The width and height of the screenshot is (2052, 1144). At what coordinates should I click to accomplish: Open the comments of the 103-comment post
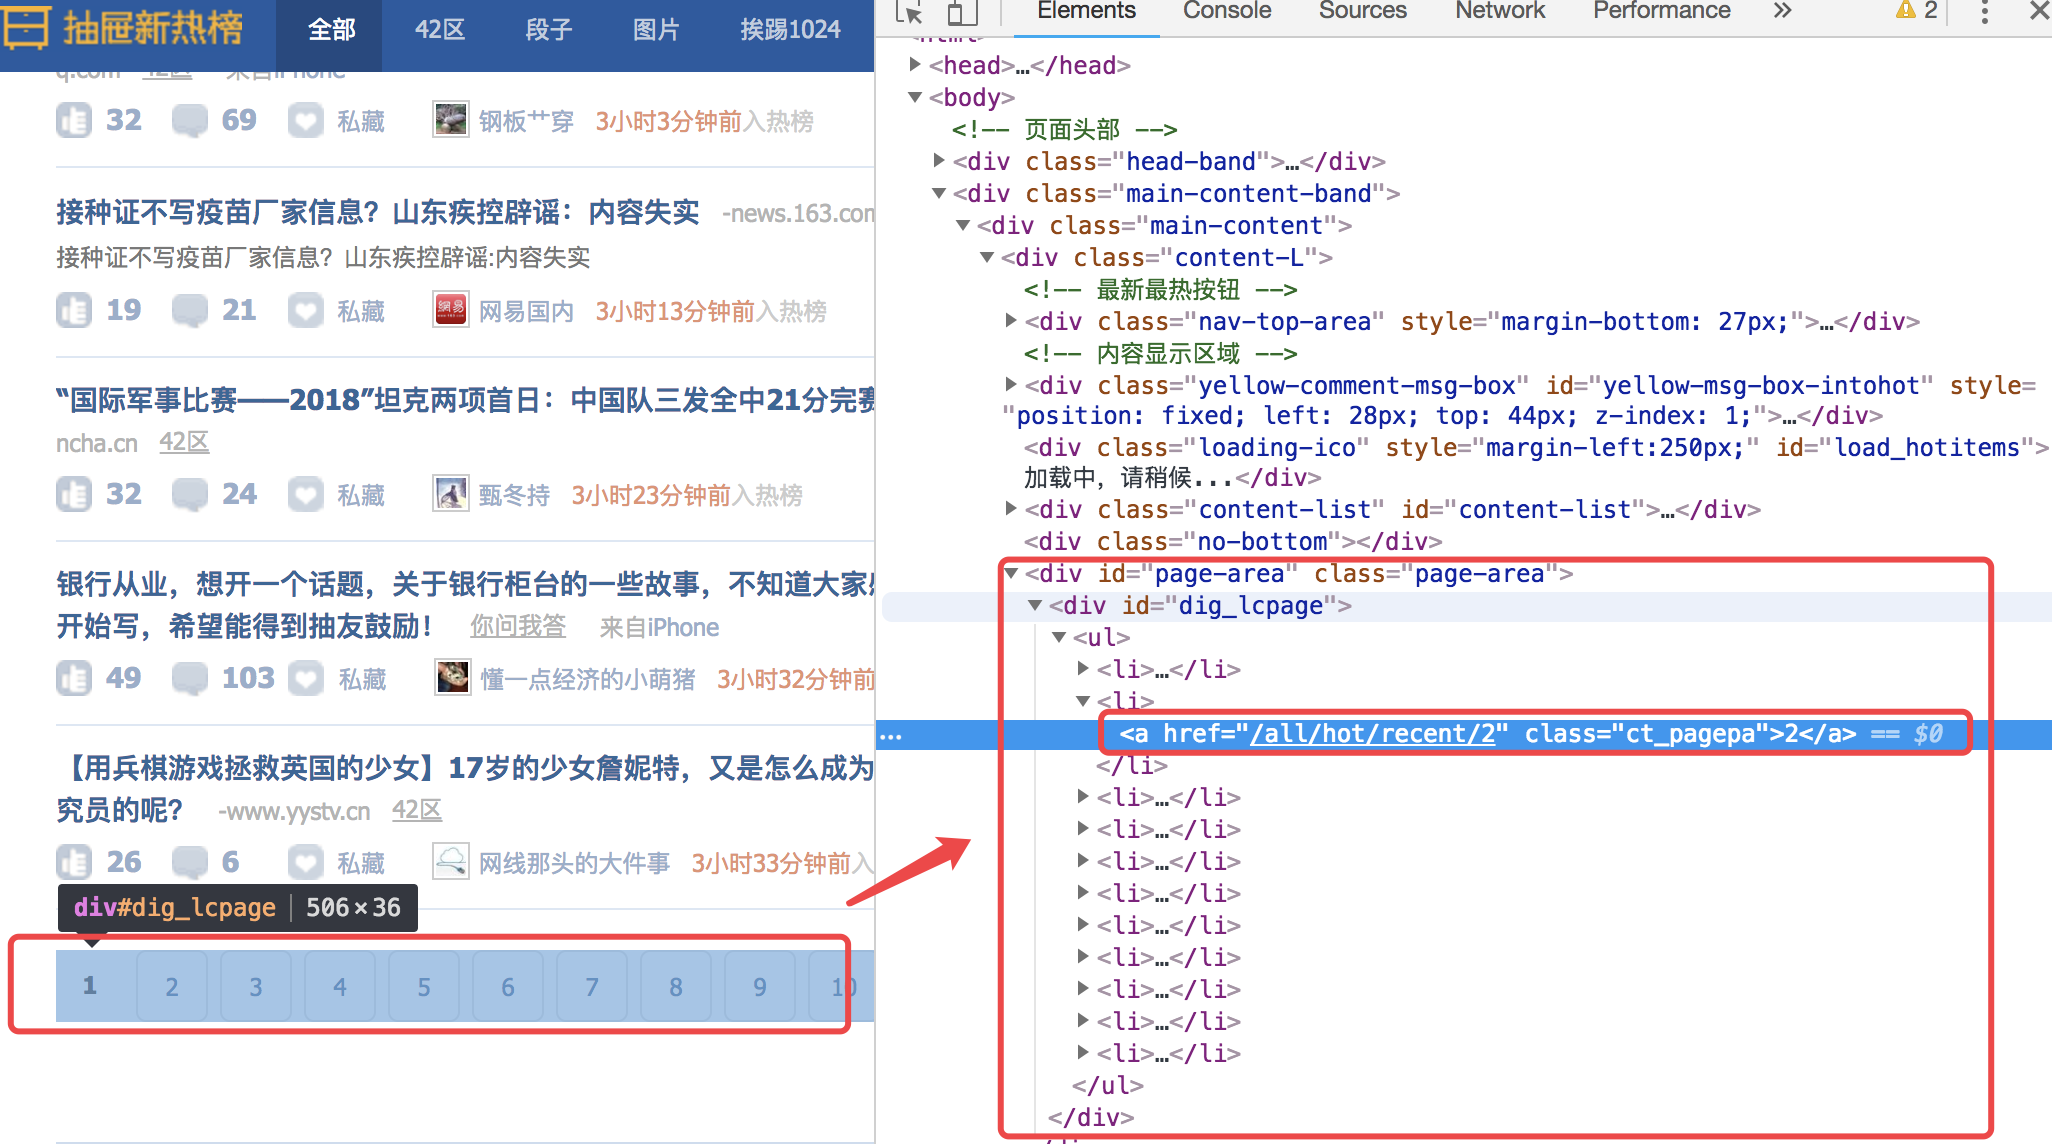pos(190,678)
